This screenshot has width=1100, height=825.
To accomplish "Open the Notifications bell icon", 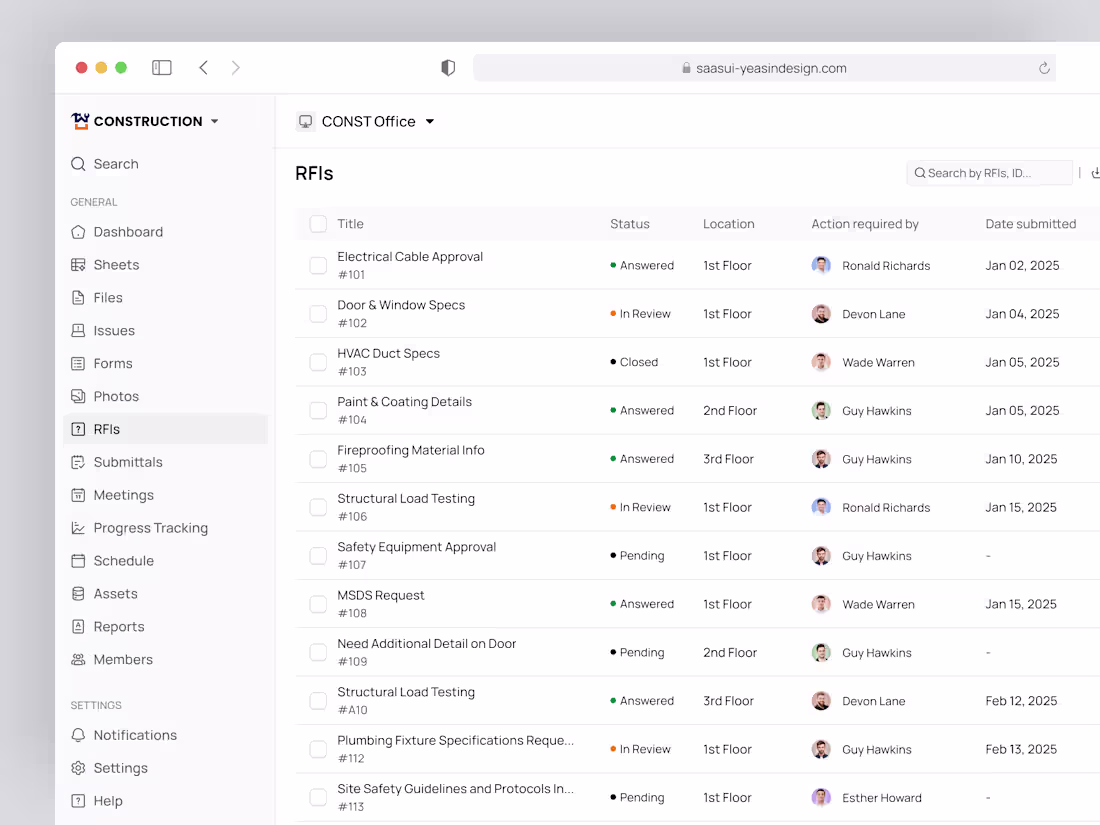I will [77, 735].
